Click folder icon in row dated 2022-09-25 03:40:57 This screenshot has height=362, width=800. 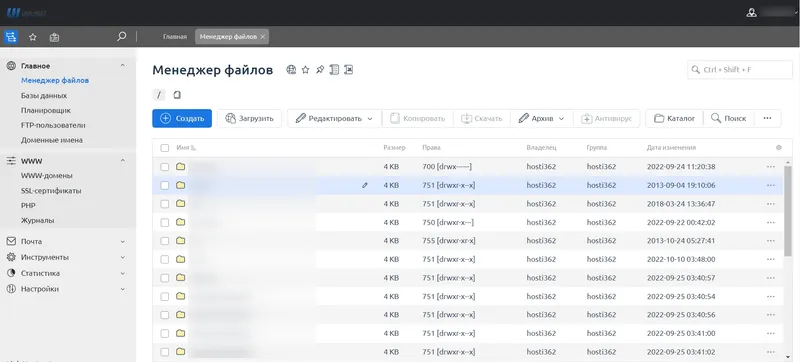coord(181,278)
